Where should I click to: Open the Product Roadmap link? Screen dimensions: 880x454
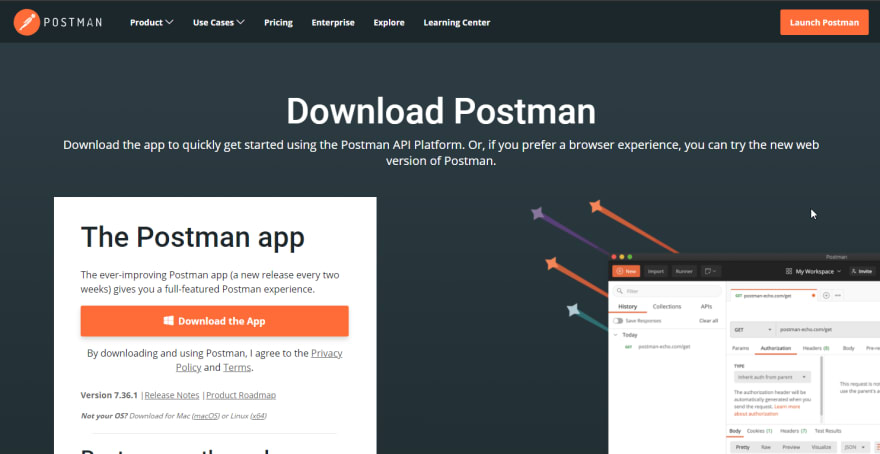[x=241, y=395]
